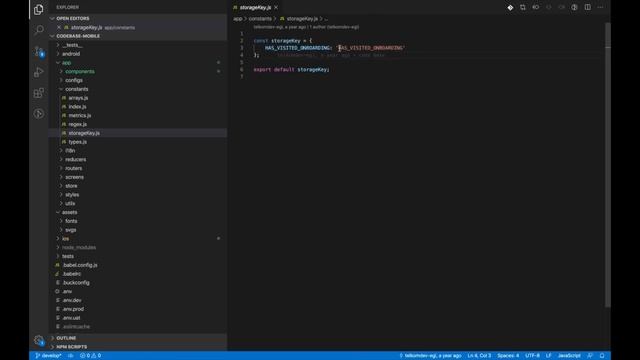Change end of line sequence LF
The image size is (640, 360).
point(549,356)
